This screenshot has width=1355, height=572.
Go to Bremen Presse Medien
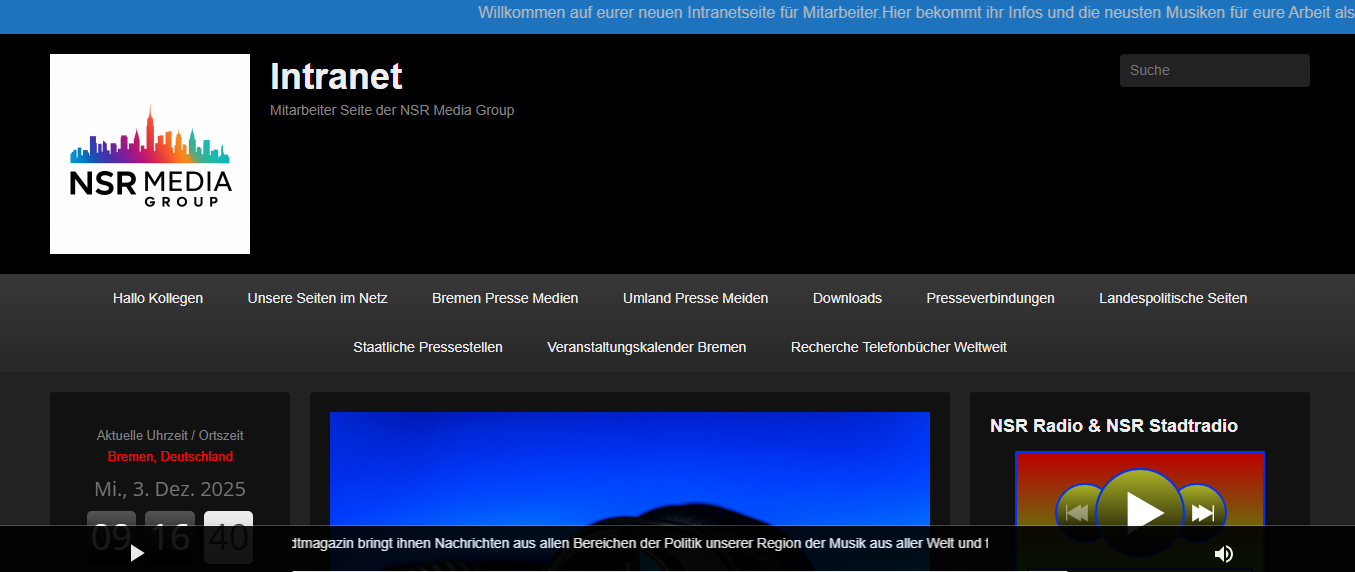(505, 298)
